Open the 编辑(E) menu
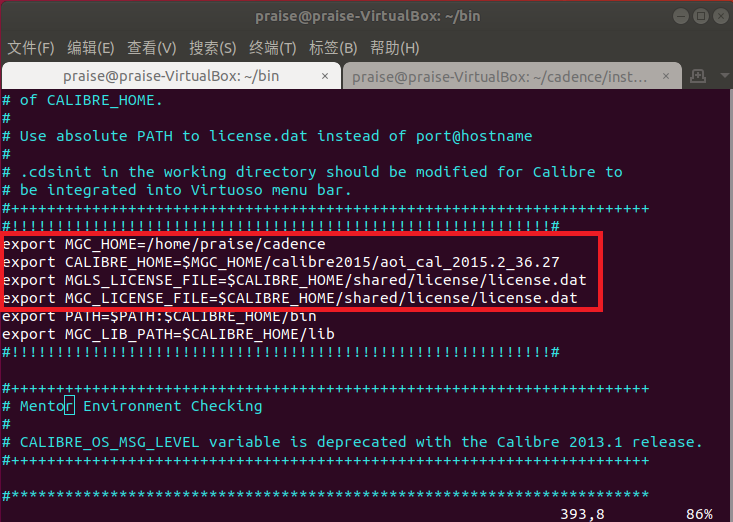 click(x=91, y=48)
